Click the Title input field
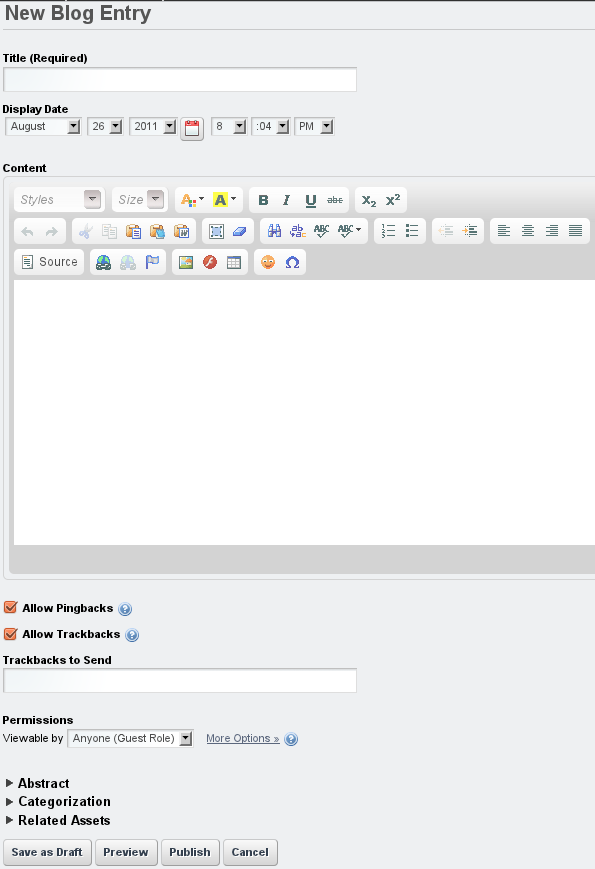The width and height of the screenshot is (595, 869). point(180,80)
